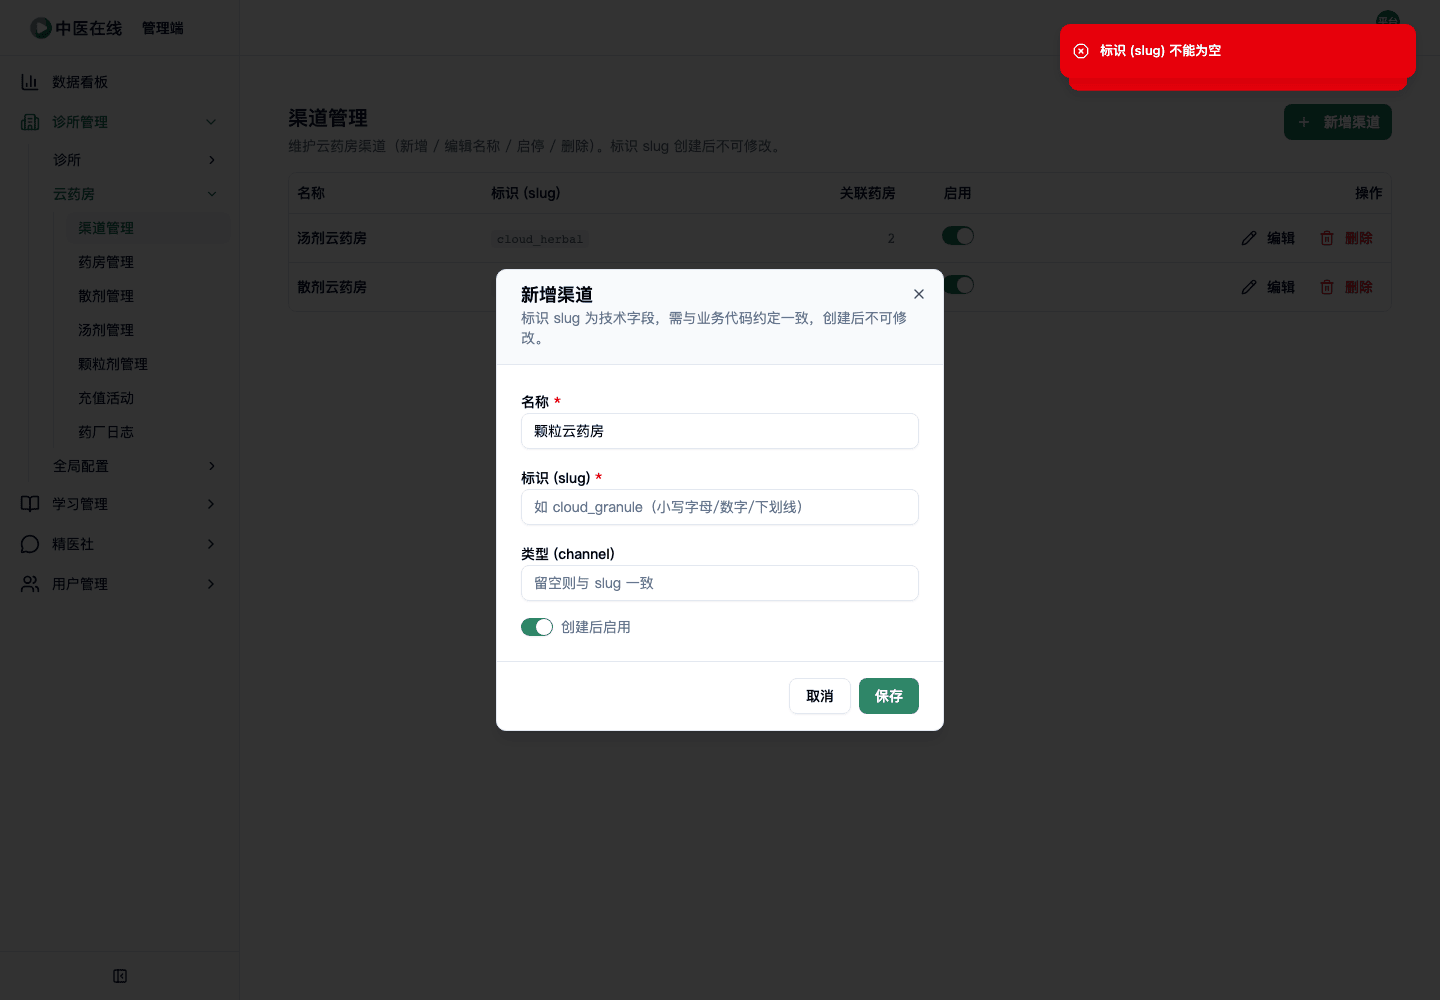Screen dimensions: 1440x1000
Task: Click the 新增渠道 button top right
Action: pyautogui.click(x=1338, y=122)
